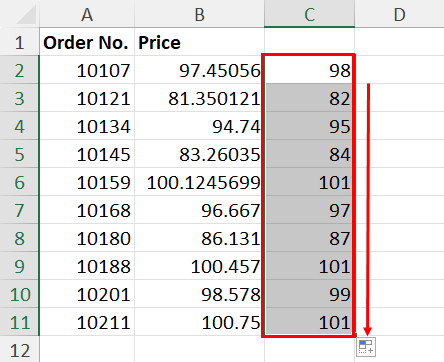Select rounded value 99 in column C

(x=310, y=294)
